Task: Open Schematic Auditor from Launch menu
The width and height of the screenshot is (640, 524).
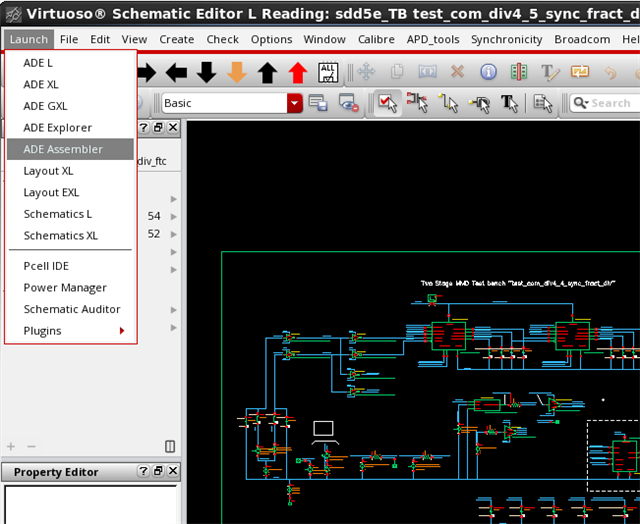Action: click(x=70, y=309)
